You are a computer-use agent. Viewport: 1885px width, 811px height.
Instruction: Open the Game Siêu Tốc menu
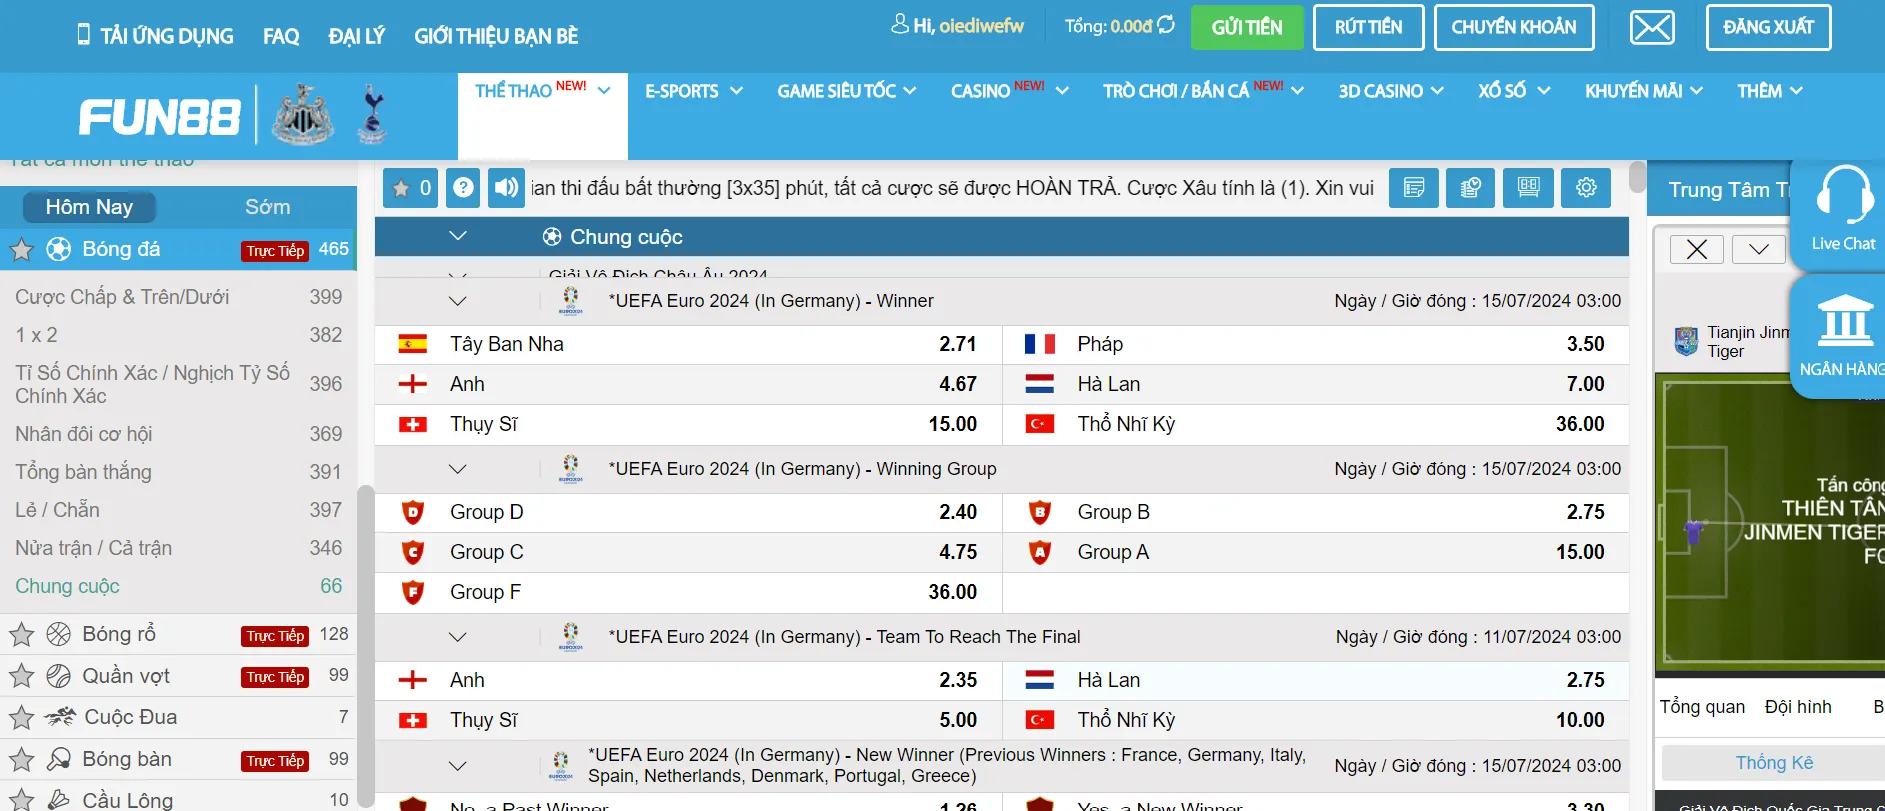(x=847, y=91)
